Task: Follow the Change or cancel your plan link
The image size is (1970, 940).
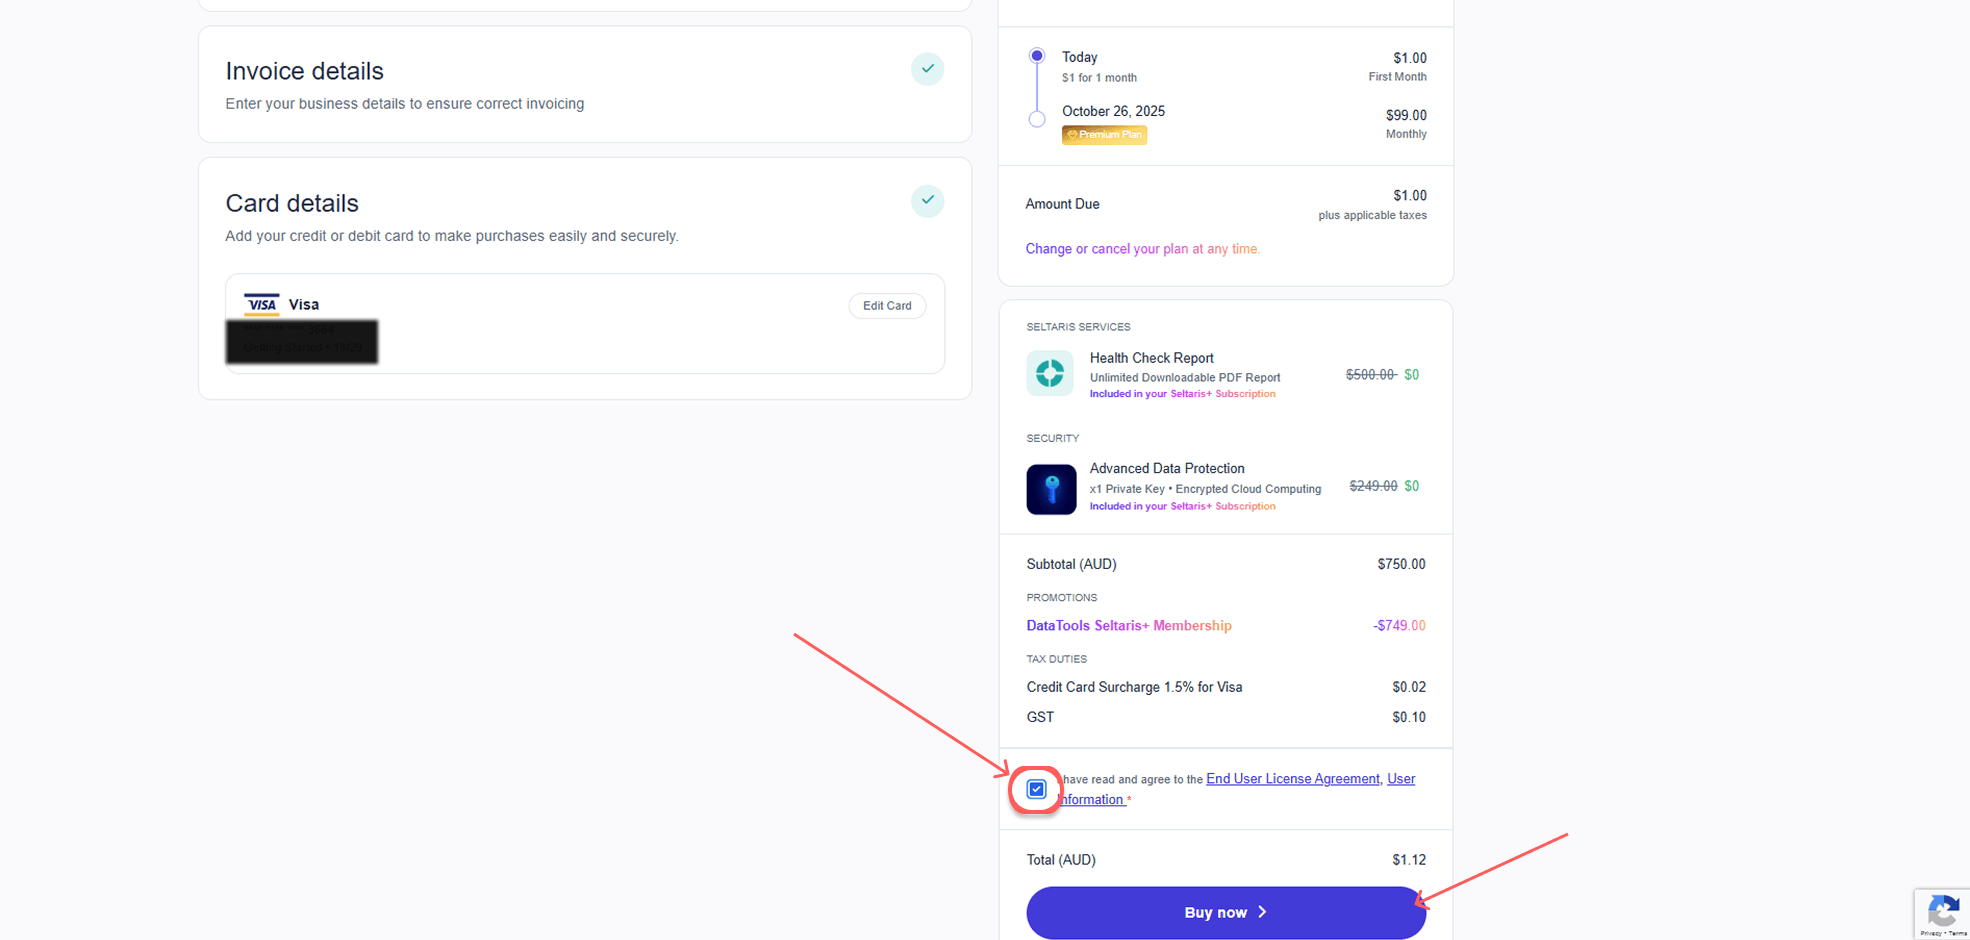Action: pyautogui.click(x=1142, y=249)
